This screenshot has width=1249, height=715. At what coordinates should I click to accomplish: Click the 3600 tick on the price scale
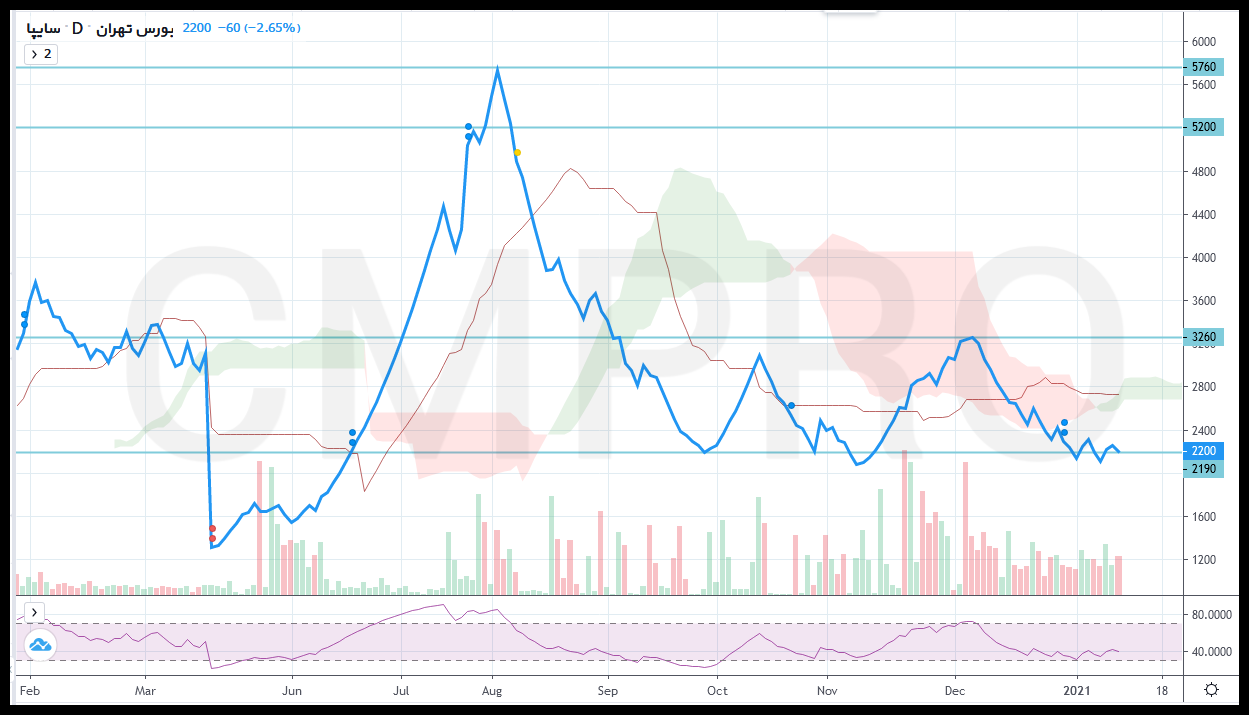tap(1204, 301)
